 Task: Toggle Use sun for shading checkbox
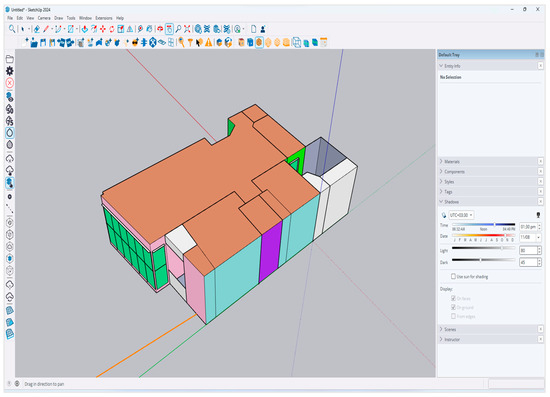coord(453,276)
